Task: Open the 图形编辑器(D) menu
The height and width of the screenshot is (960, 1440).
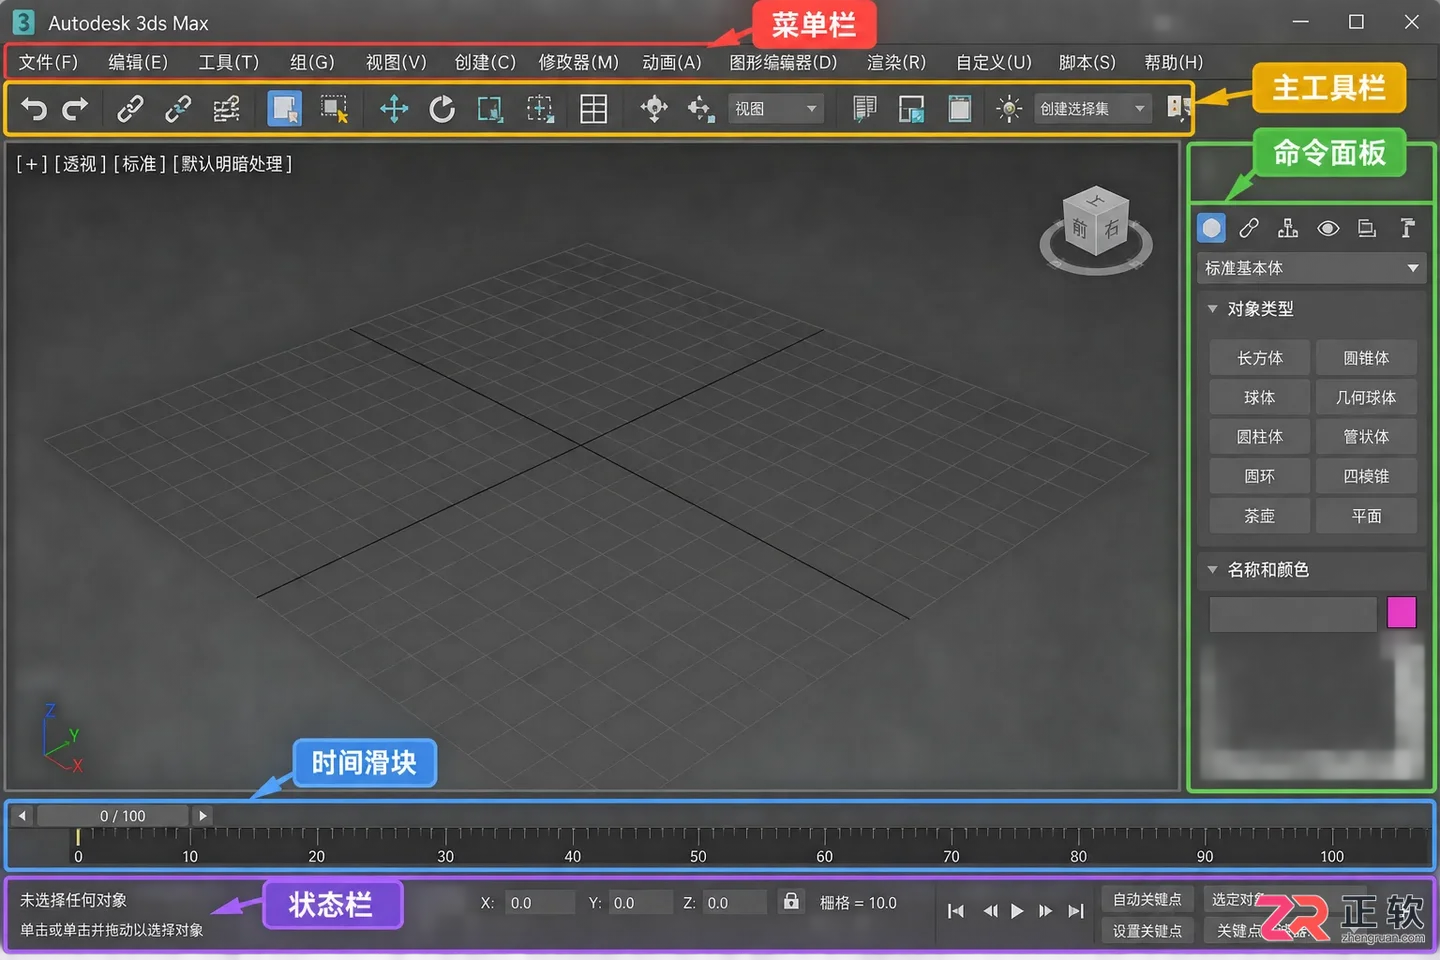Action: pyautogui.click(x=783, y=62)
